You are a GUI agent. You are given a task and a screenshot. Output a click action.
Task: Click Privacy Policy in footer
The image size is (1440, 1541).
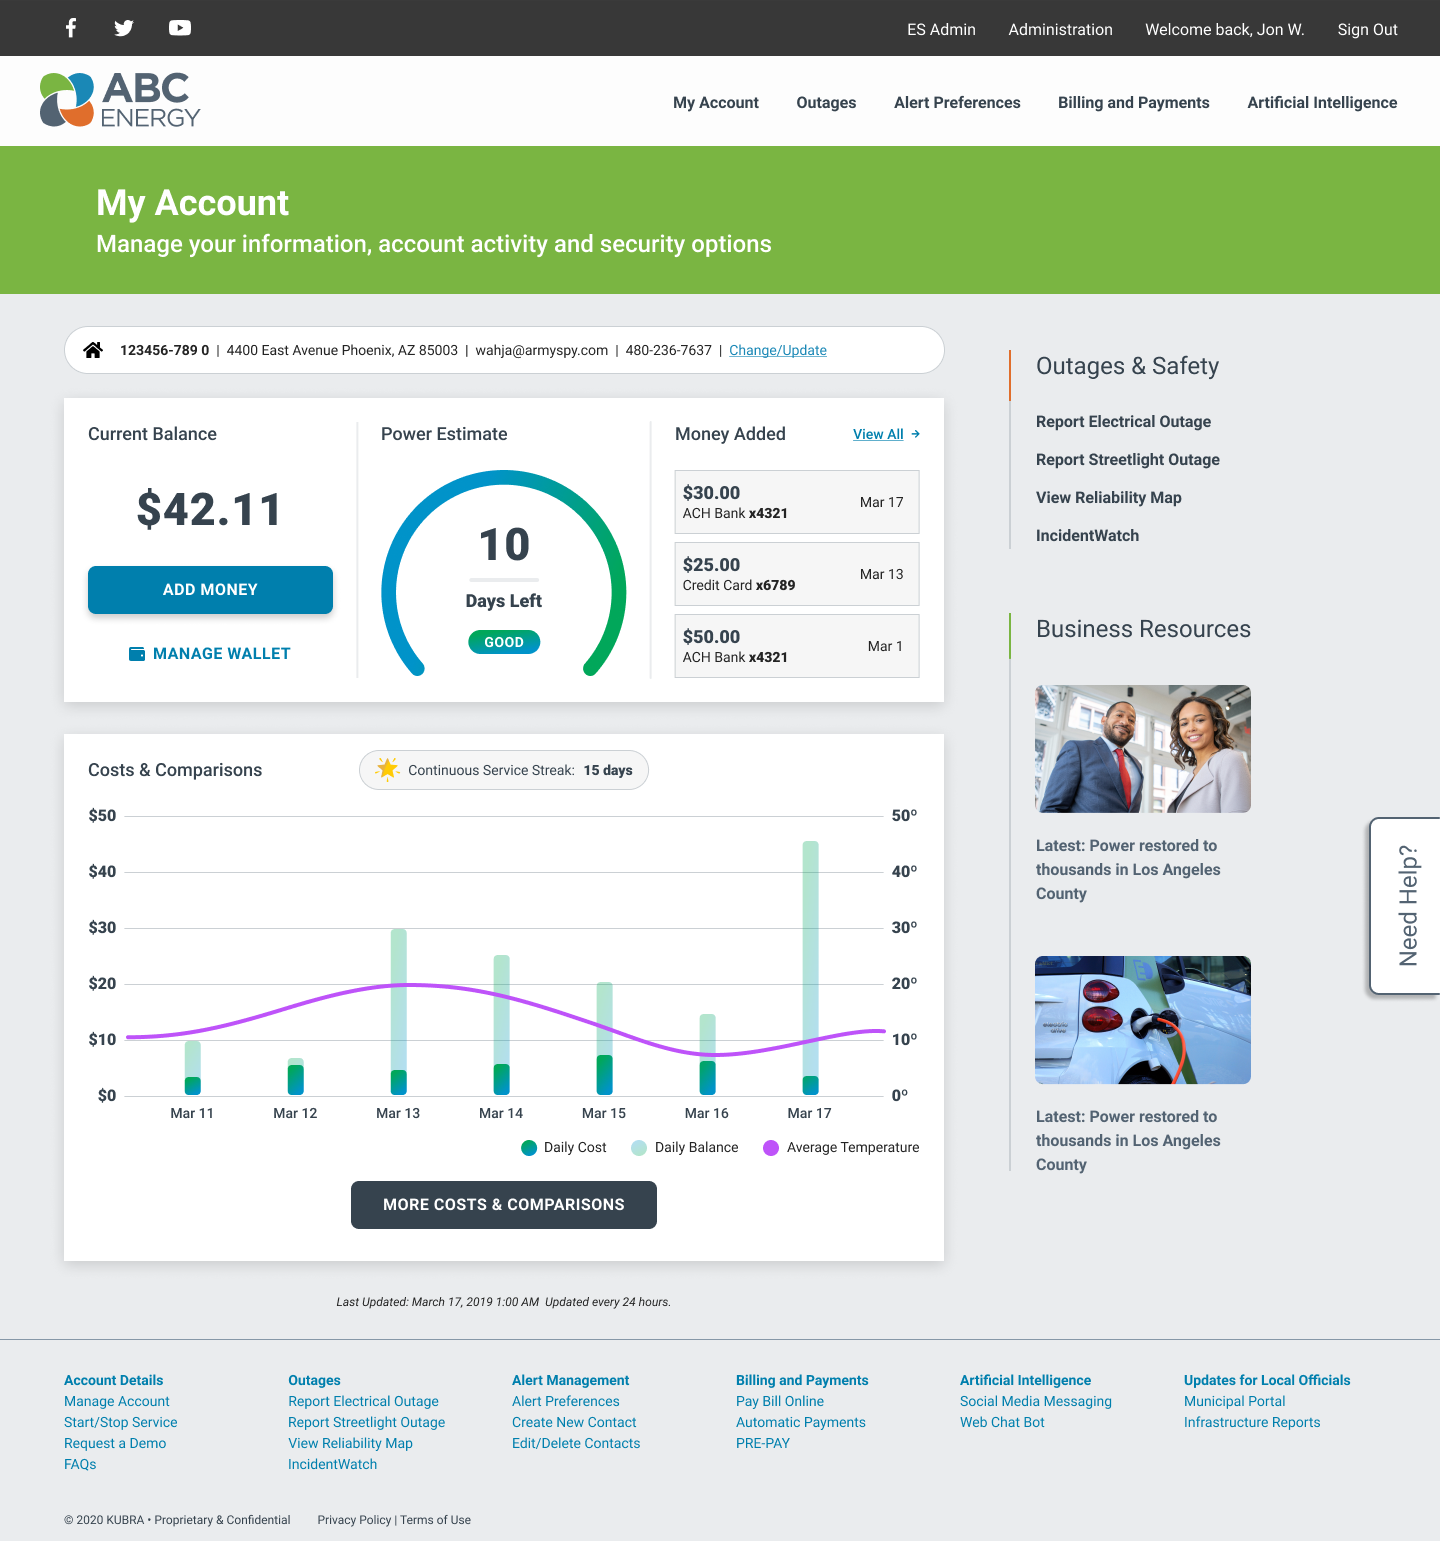[x=354, y=1520]
